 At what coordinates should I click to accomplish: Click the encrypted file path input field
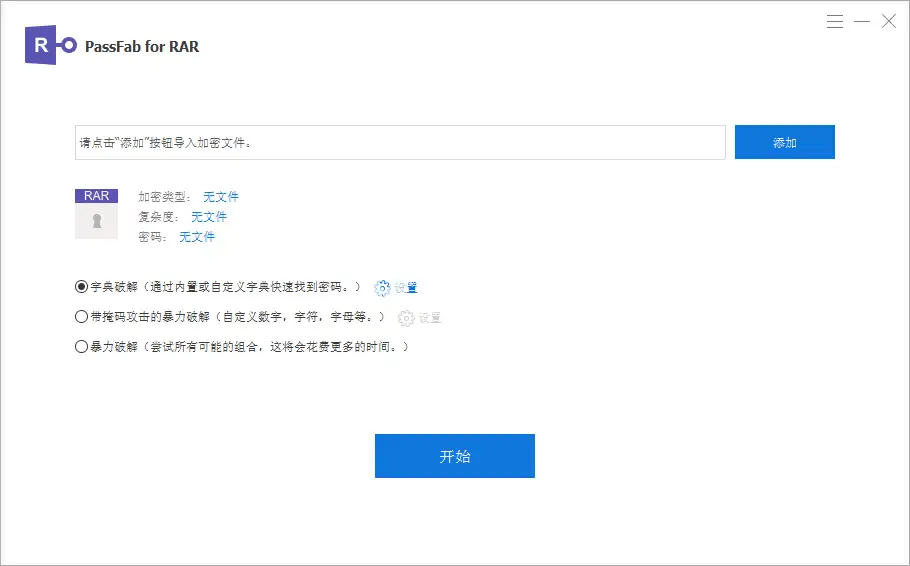[x=400, y=143]
